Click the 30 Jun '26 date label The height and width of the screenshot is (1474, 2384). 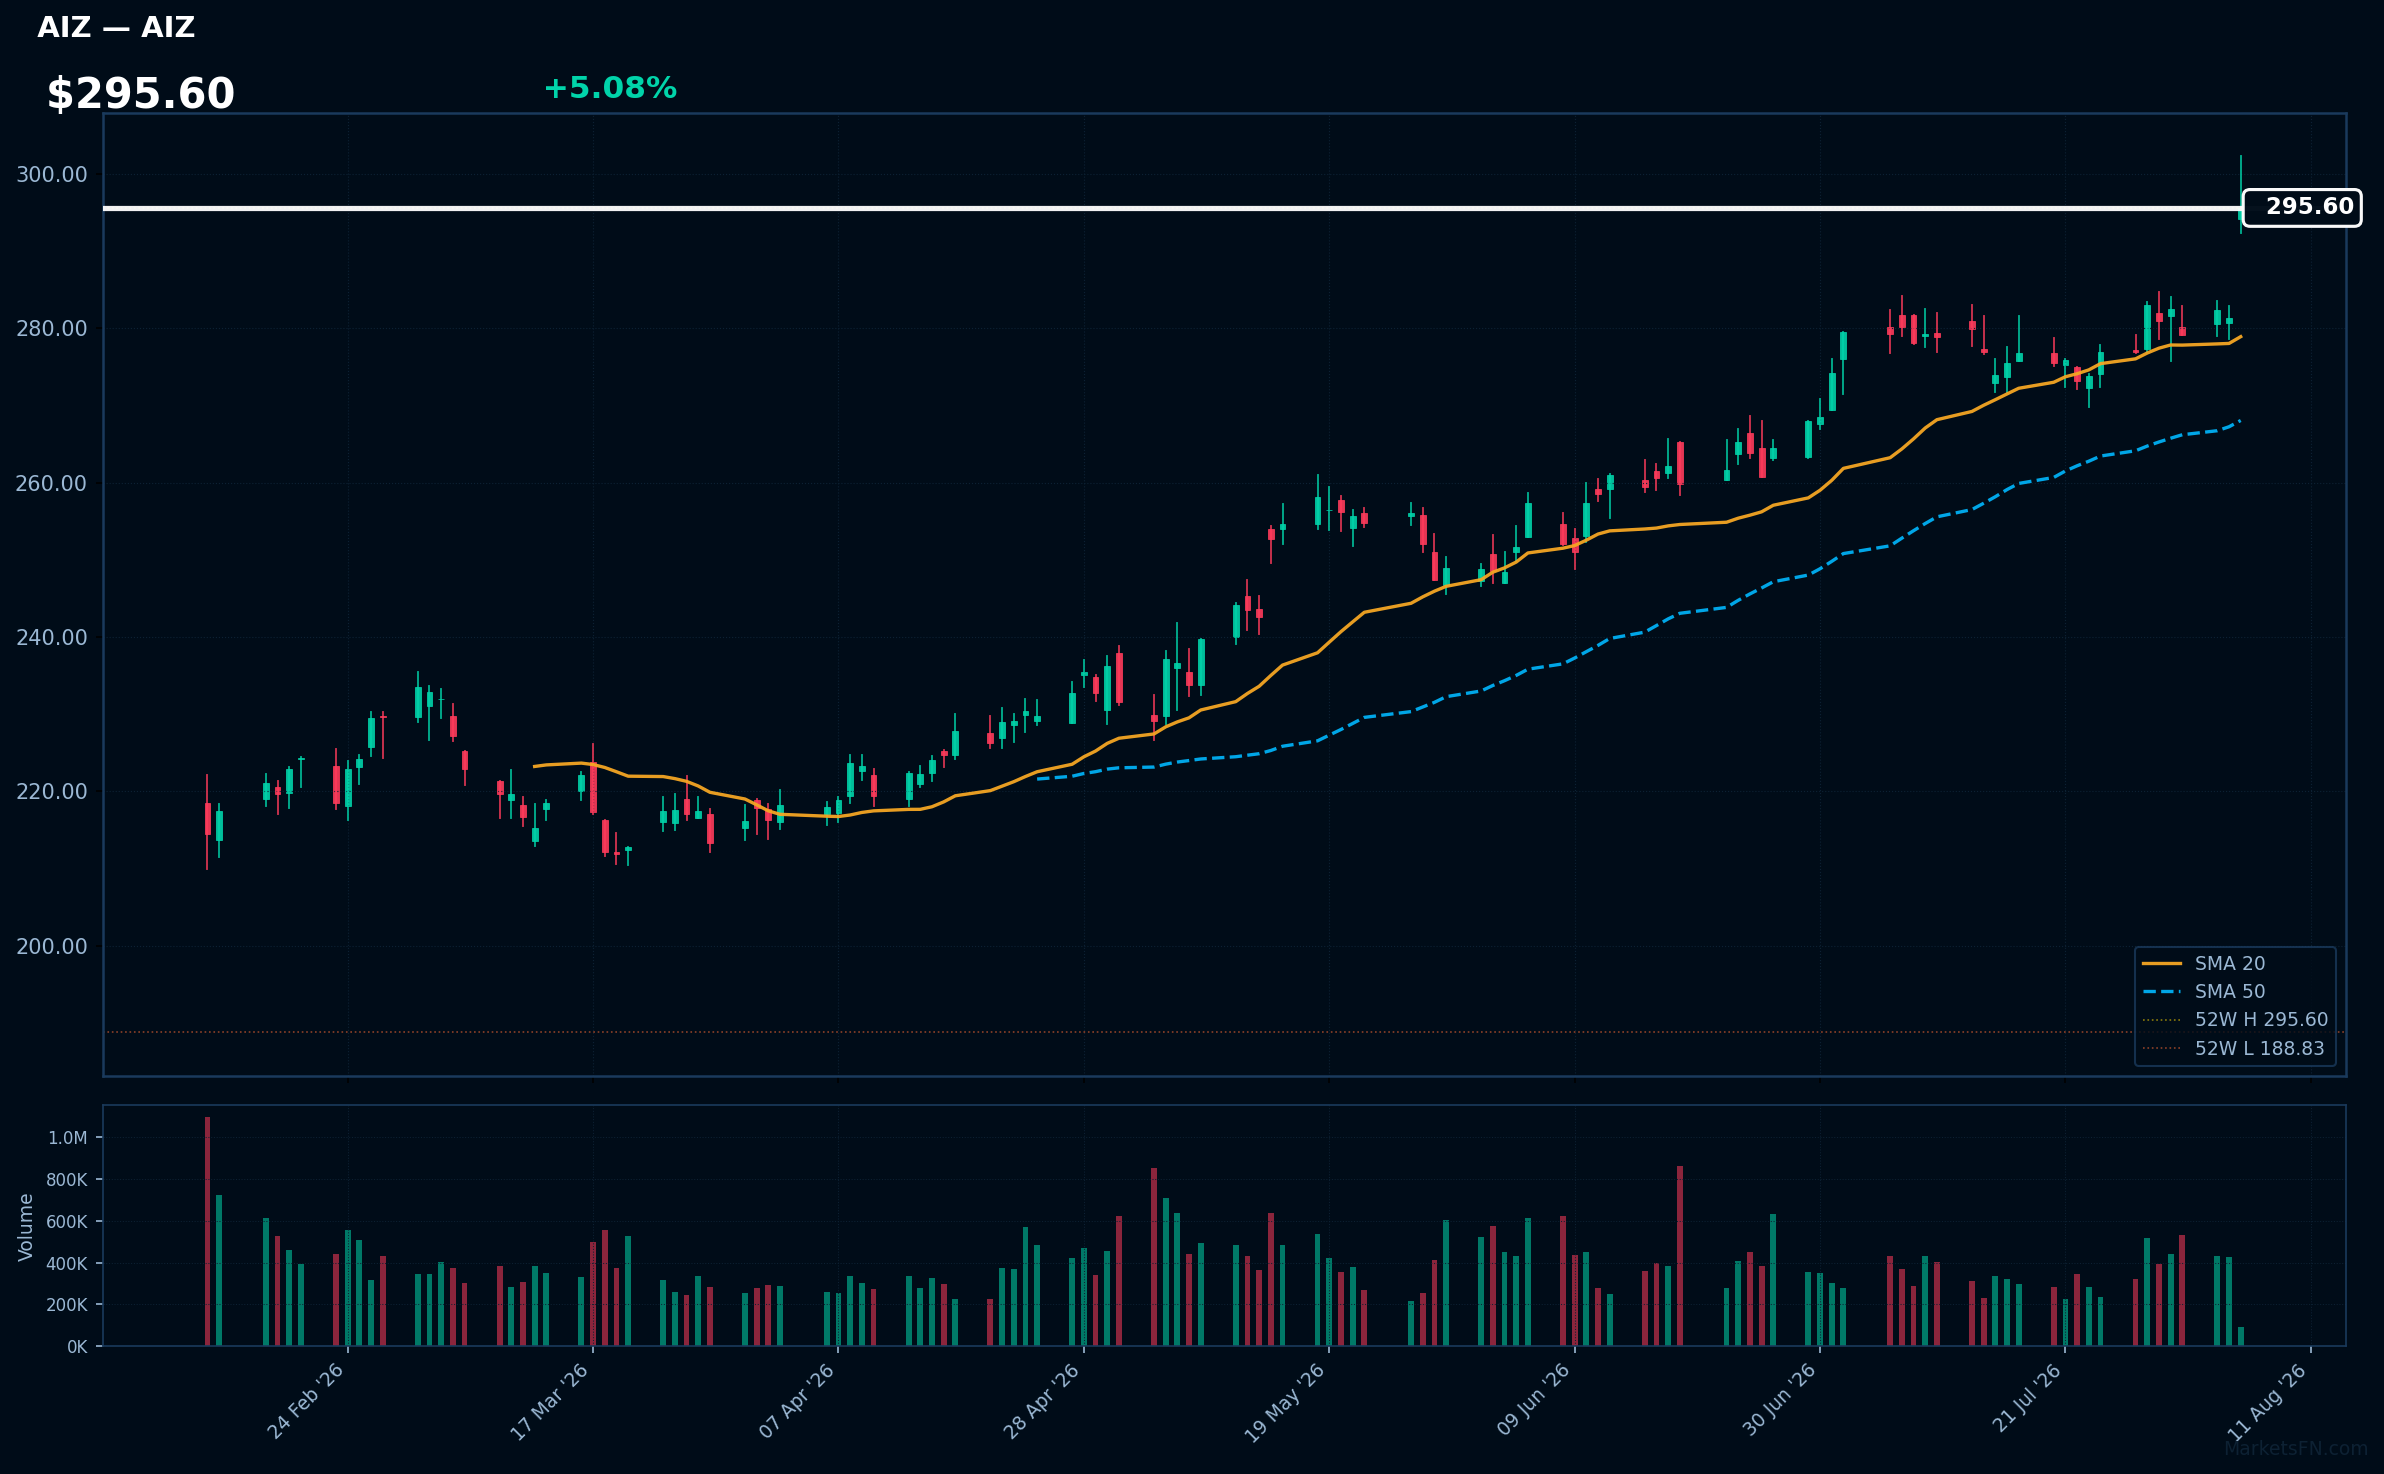(x=1778, y=1401)
